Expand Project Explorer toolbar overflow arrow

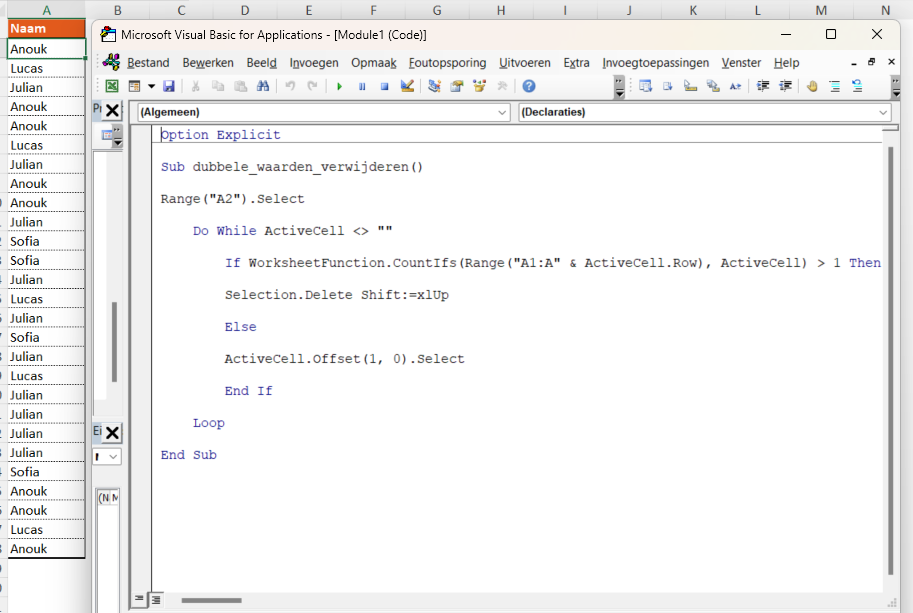pos(118,136)
